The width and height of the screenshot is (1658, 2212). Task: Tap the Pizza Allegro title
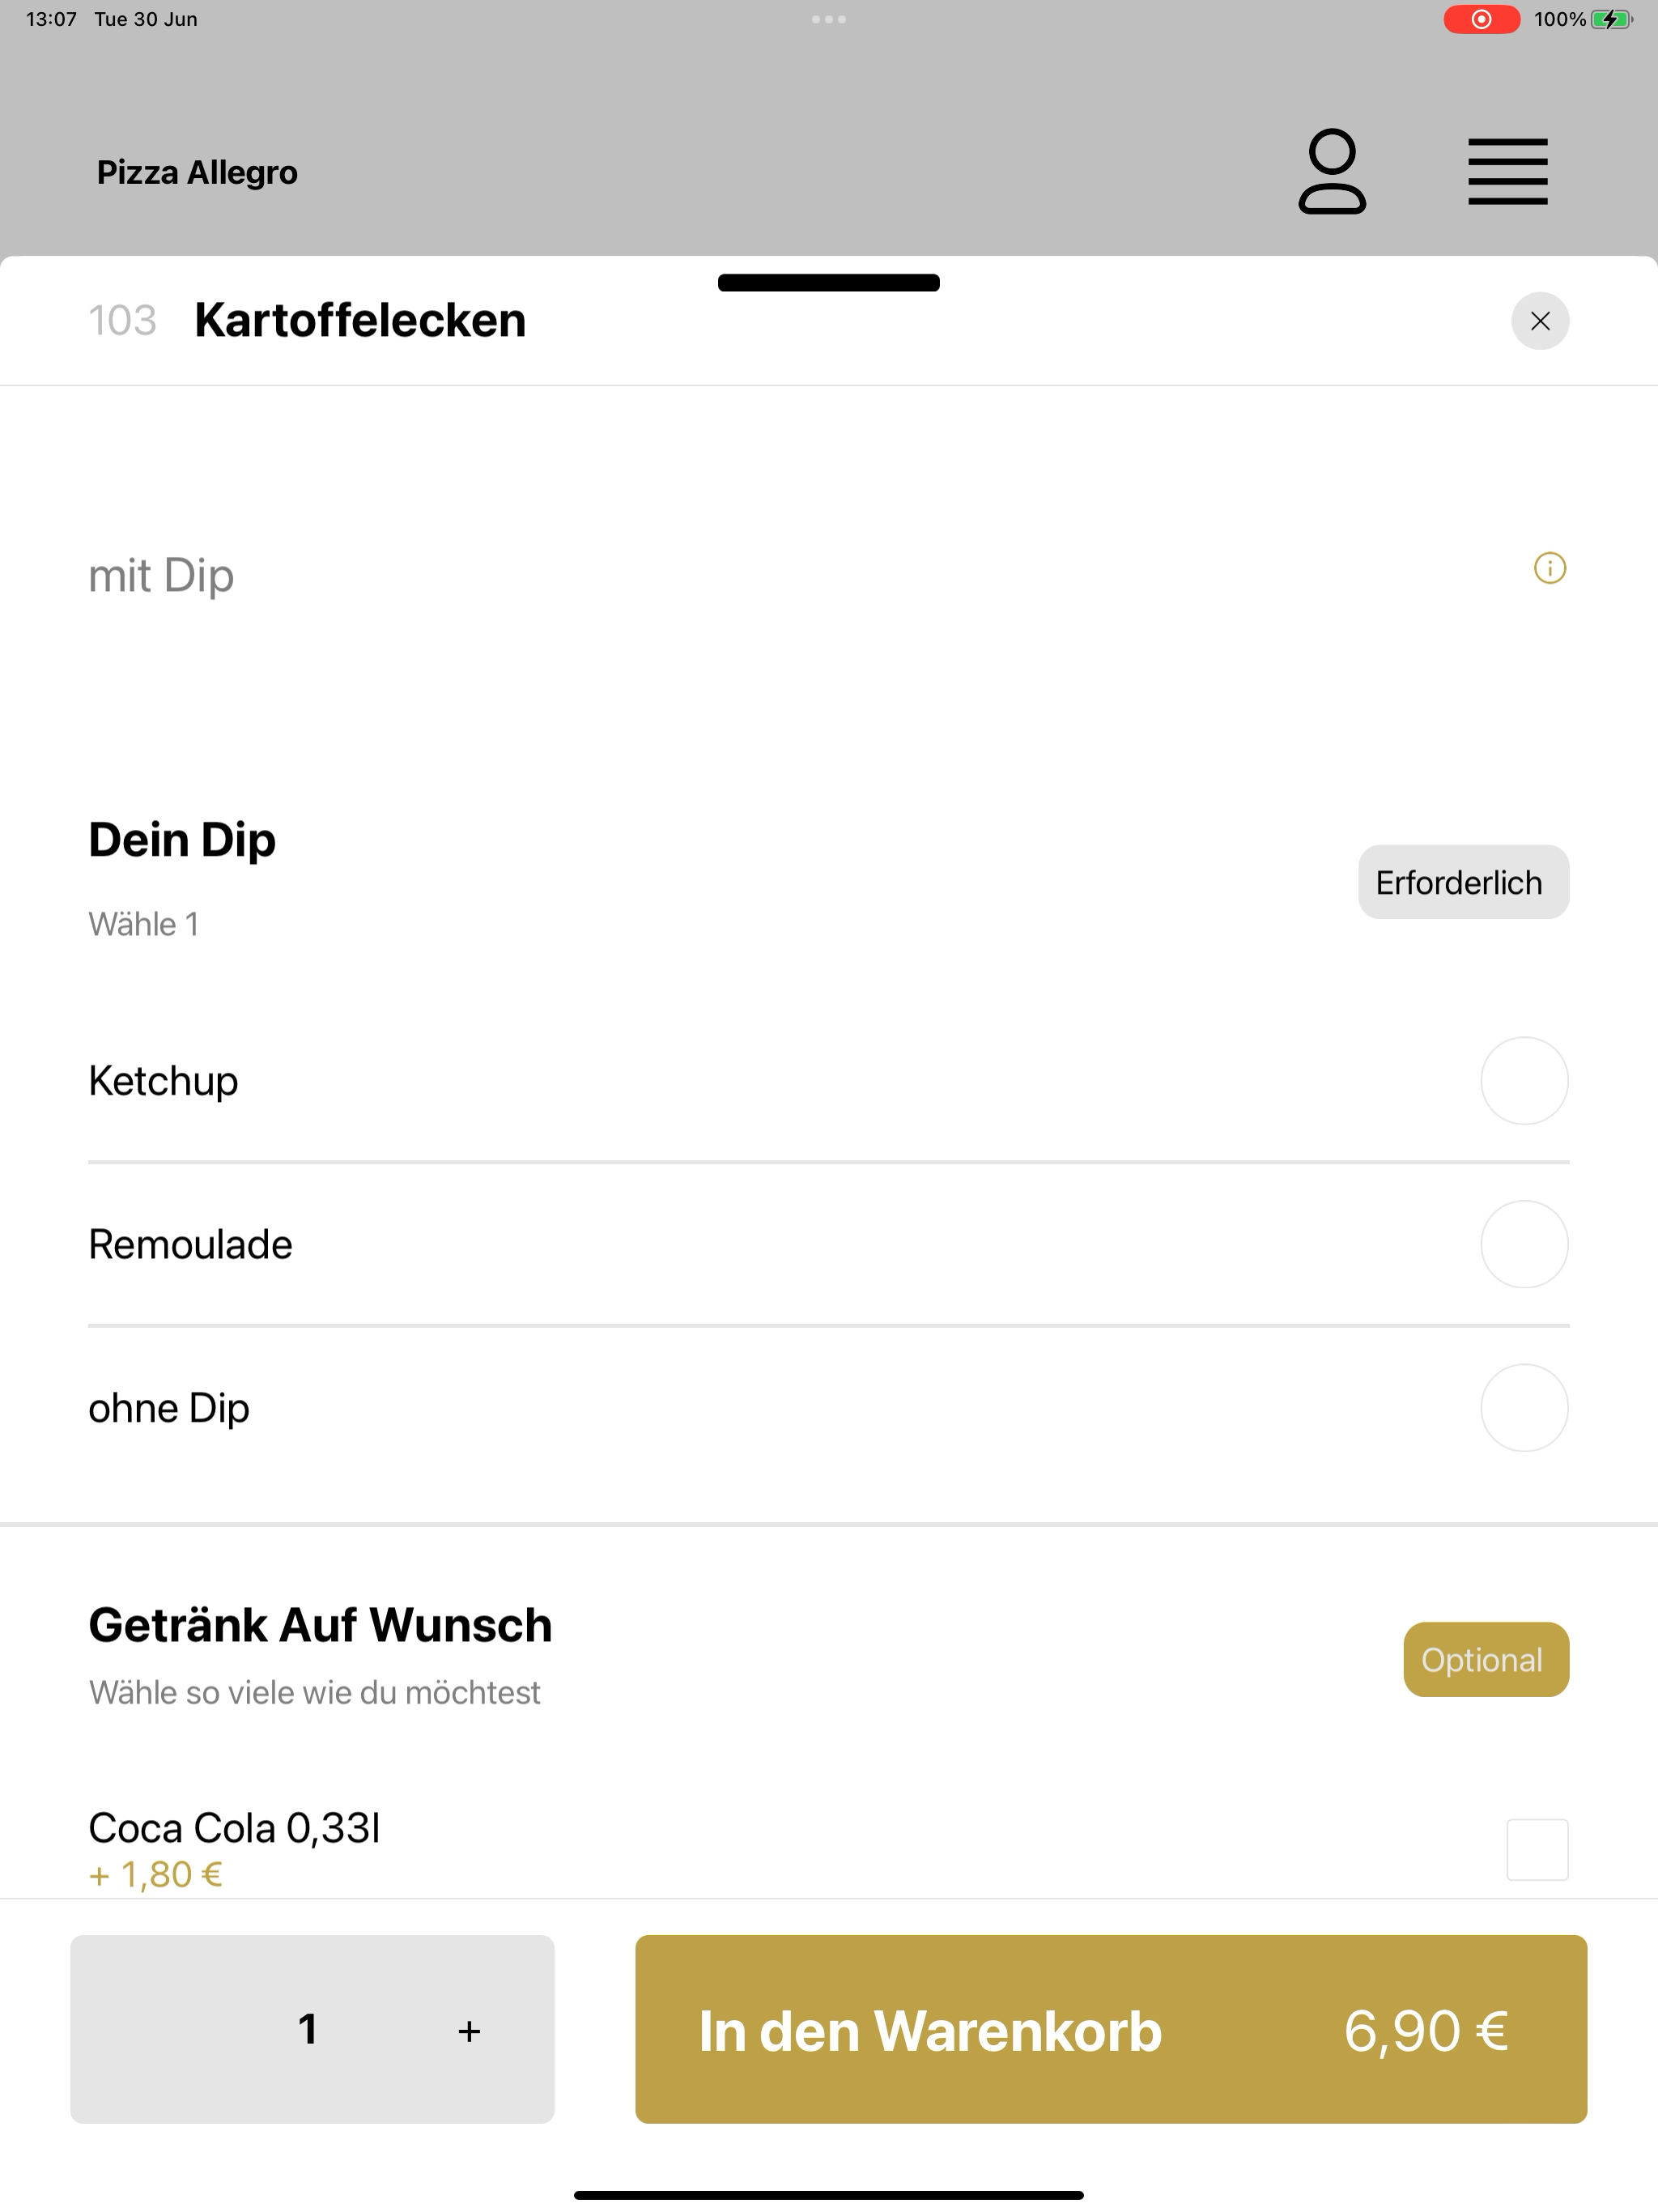coord(197,172)
